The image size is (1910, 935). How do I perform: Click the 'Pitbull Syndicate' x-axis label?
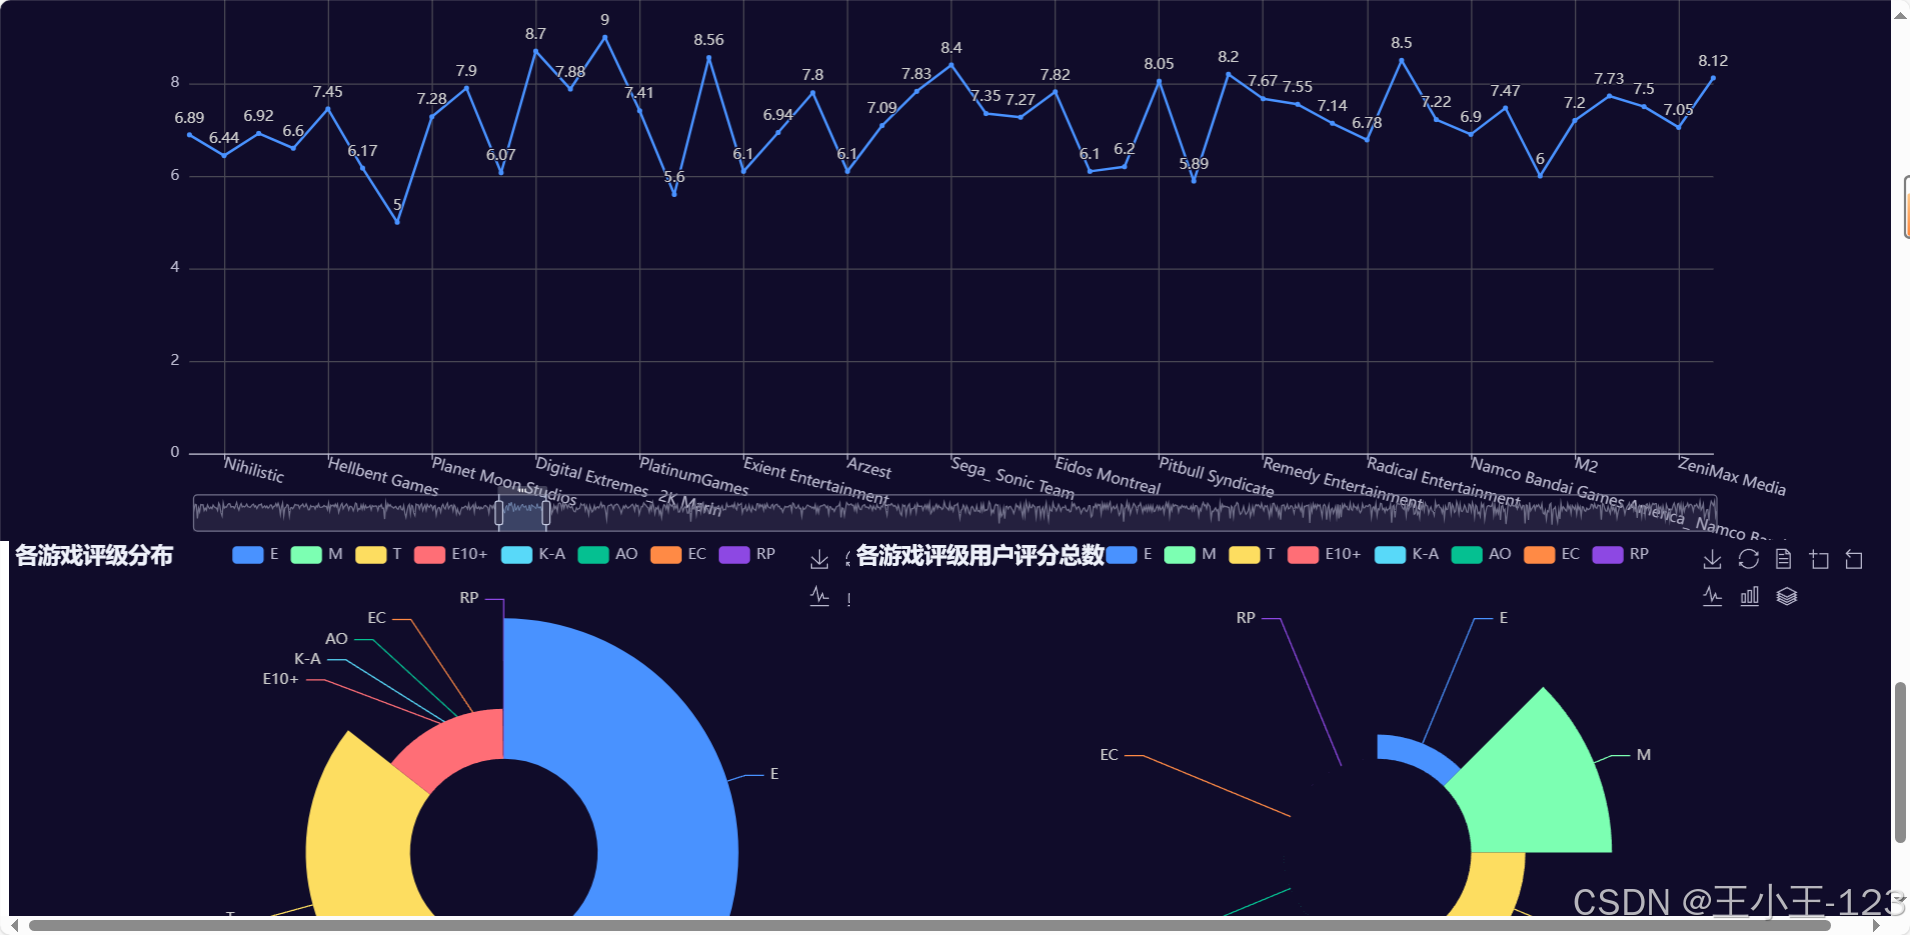1216,477
